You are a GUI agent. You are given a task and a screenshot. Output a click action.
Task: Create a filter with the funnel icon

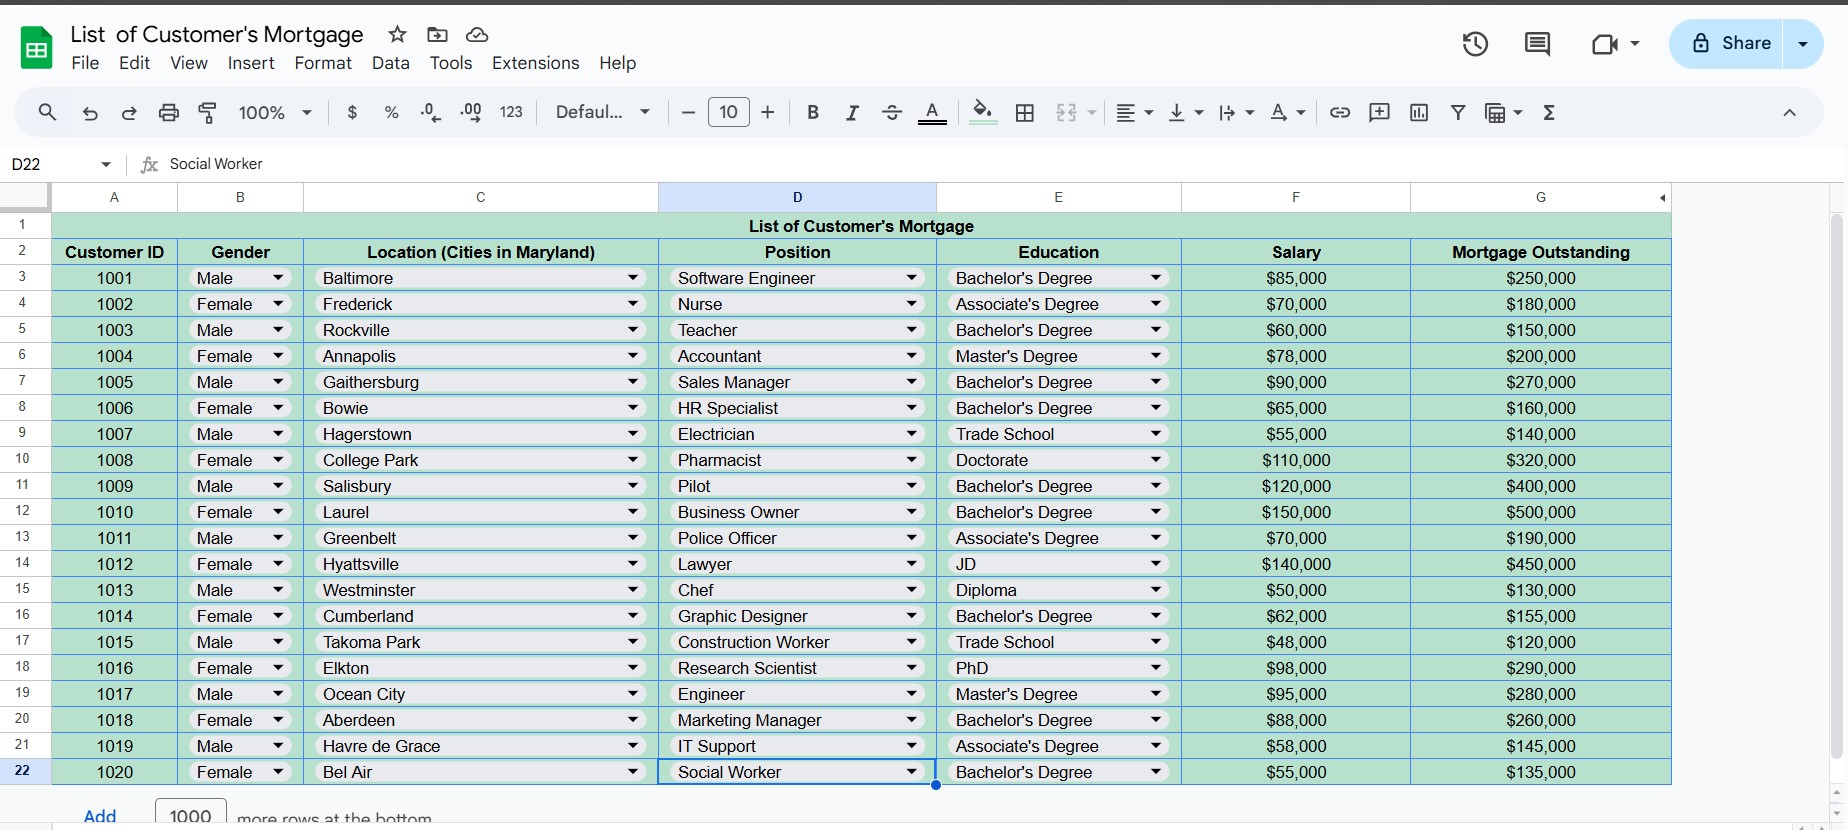[x=1458, y=113]
